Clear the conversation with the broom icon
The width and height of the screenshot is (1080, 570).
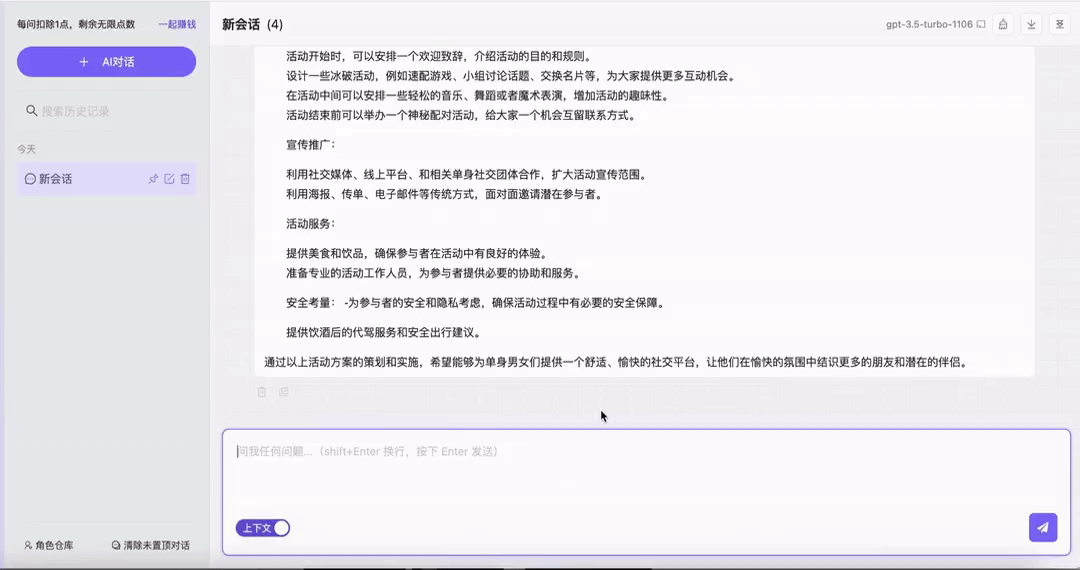1003,24
